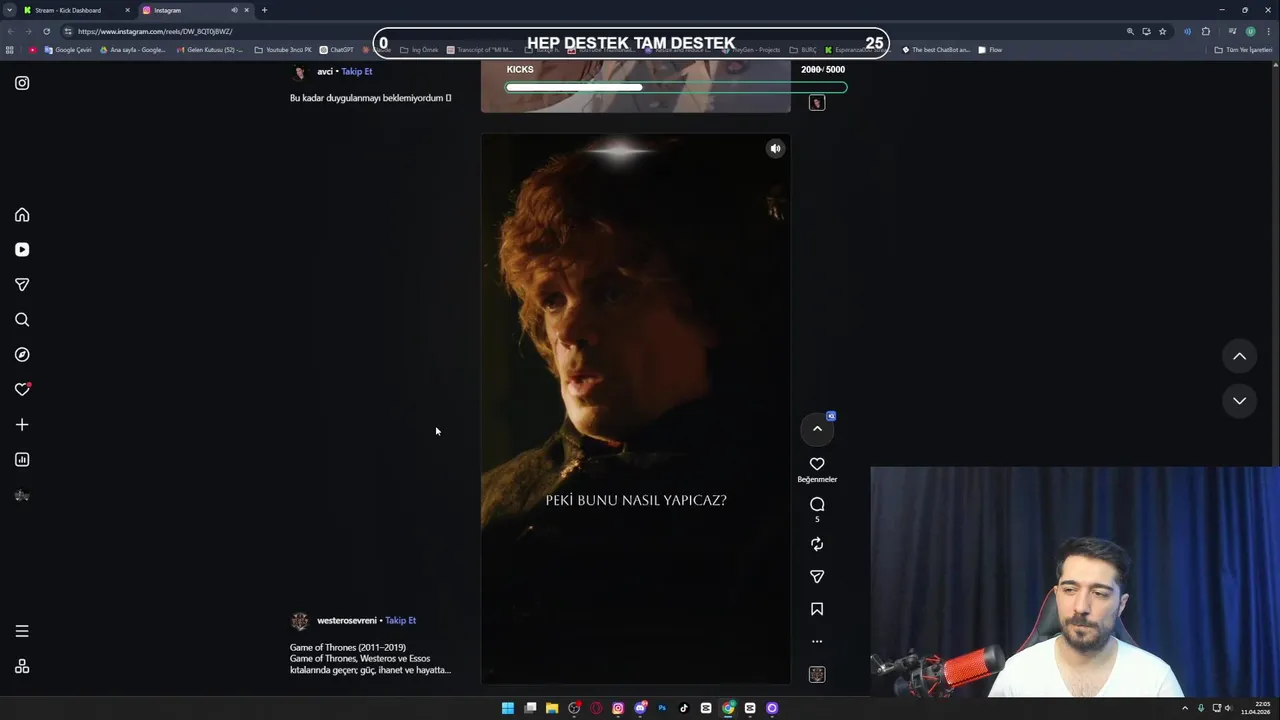Viewport: 1280px width, 720px height.
Task: Go back in browser history
Action: pyautogui.click(x=10, y=31)
